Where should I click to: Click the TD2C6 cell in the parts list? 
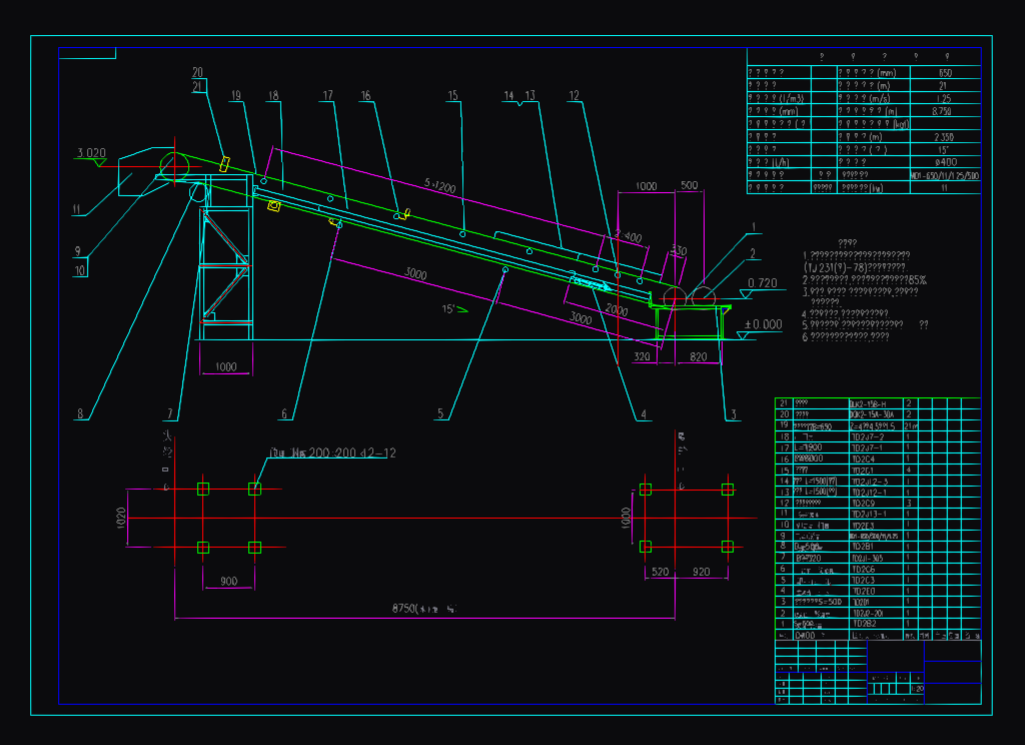[863, 569]
